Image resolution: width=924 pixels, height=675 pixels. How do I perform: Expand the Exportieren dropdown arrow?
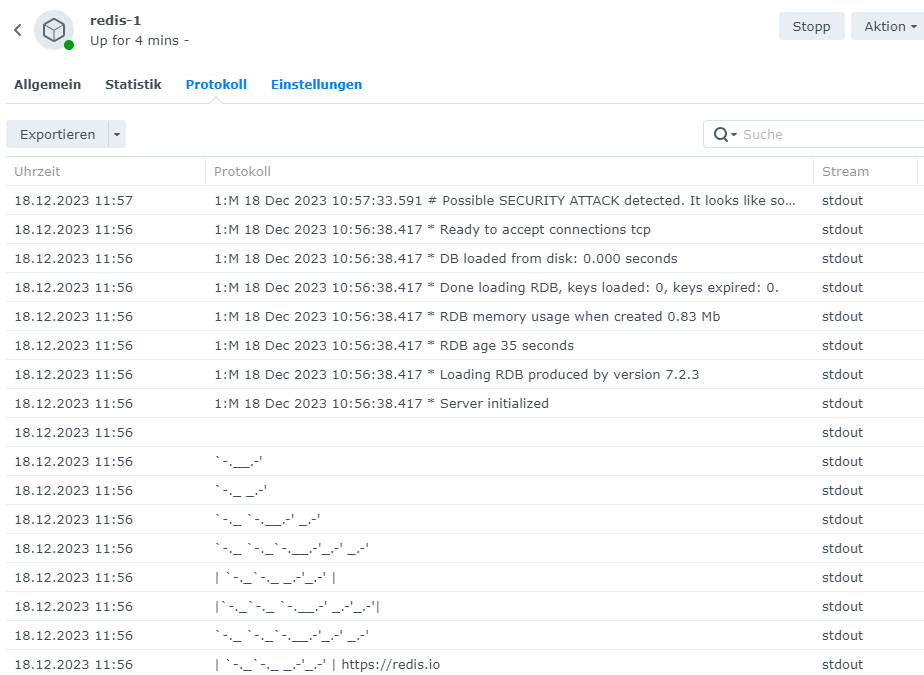coord(116,135)
